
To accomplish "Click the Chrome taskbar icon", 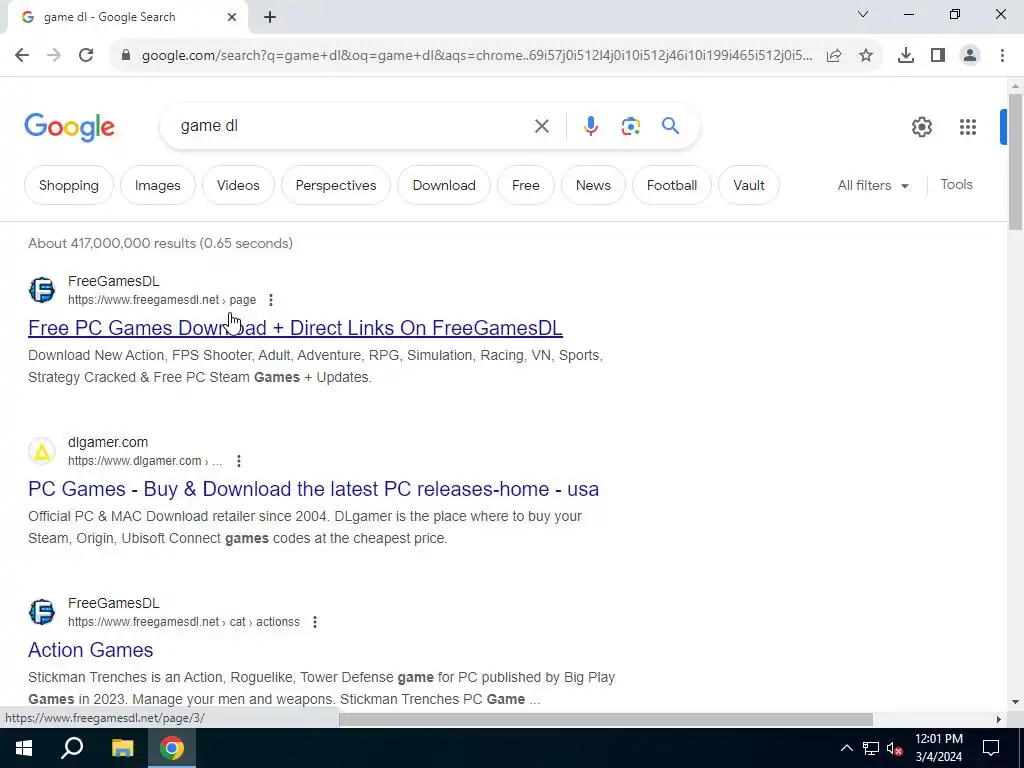I will (172, 748).
